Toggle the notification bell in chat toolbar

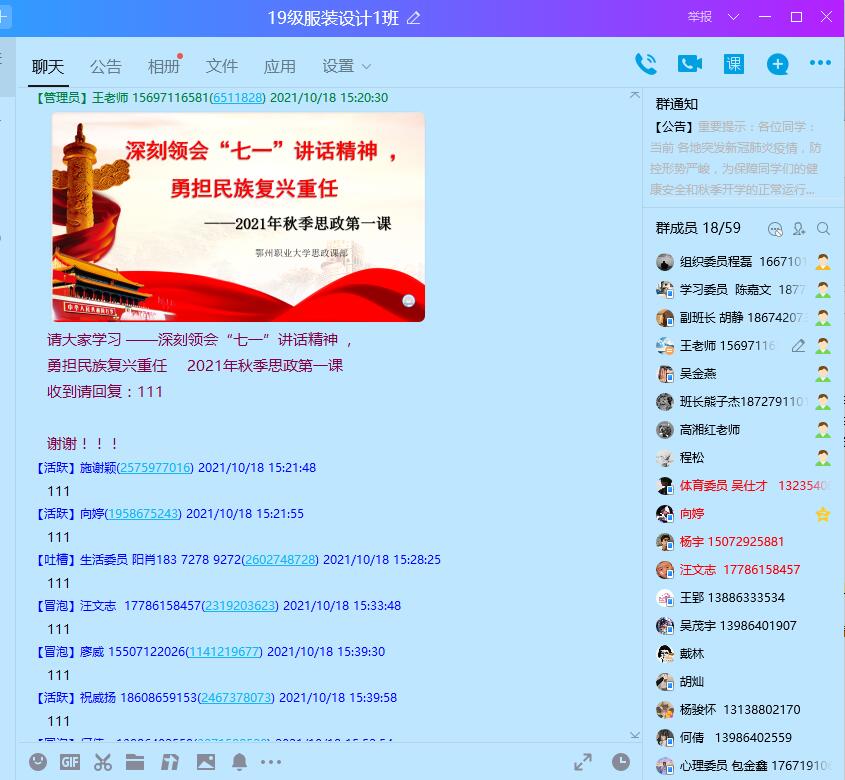click(x=239, y=762)
